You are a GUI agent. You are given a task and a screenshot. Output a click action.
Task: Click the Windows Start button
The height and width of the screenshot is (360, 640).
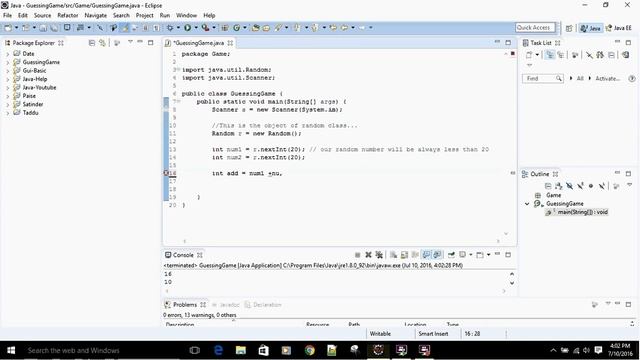11,350
